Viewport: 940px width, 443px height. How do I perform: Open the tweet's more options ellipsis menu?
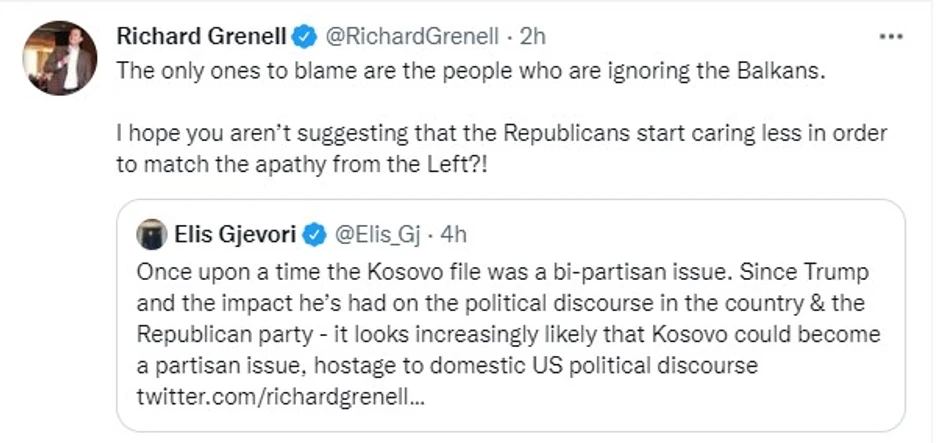coord(890,37)
